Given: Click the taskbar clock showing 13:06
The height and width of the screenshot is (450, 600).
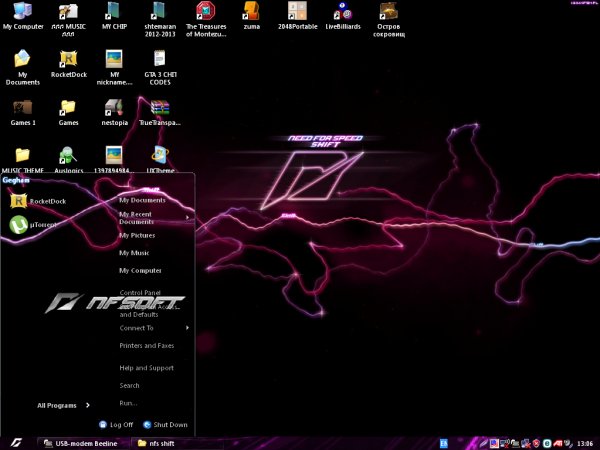Looking at the screenshot, I should point(585,444).
